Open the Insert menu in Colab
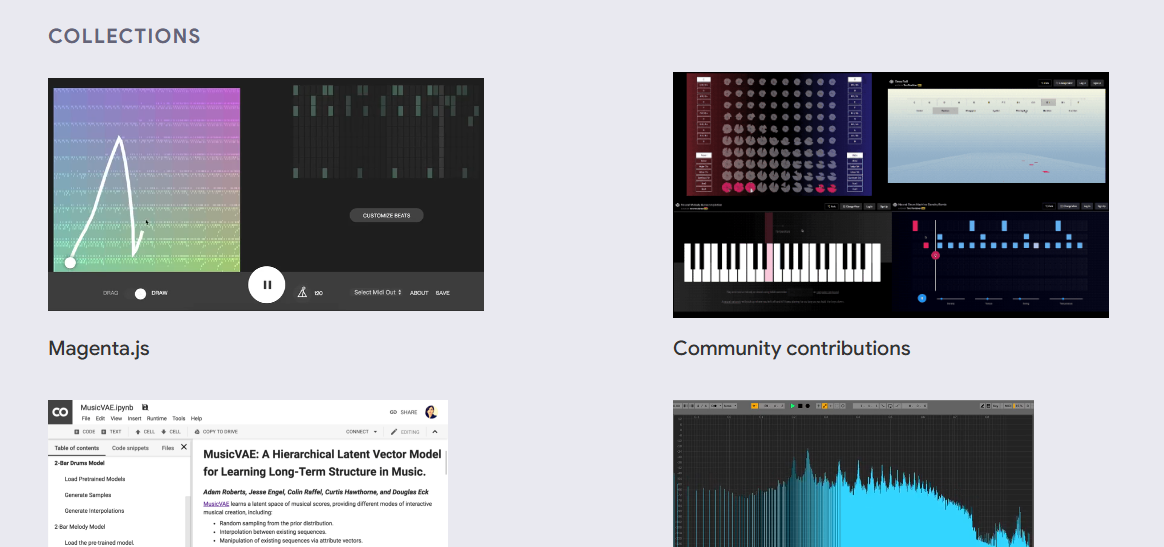This screenshot has height=547, width=1164. pos(134,419)
